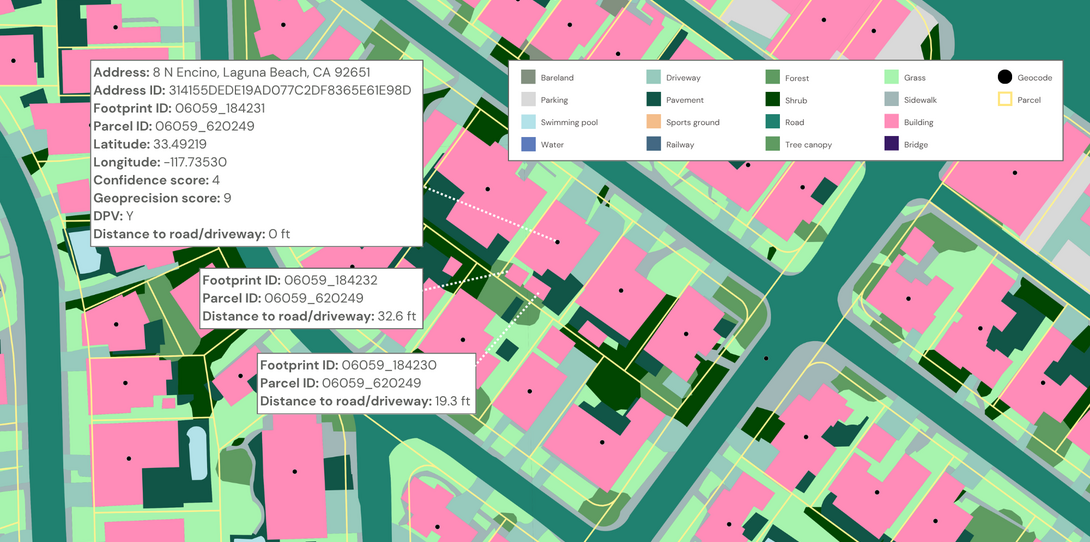The image size is (1090, 542).
Task: Click the Distance to road/driveway 32.6 ft line
Action: click(x=309, y=316)
